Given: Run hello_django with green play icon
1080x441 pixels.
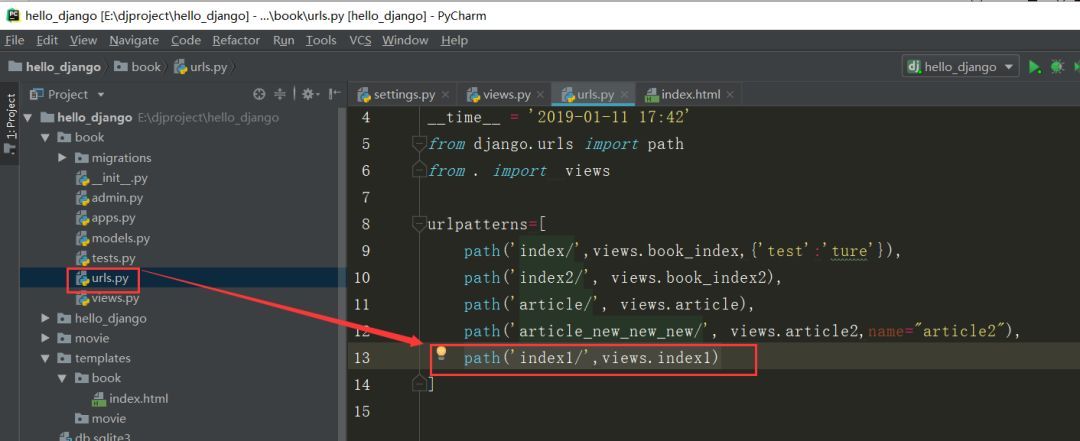Looking at the screenshot, I should click(x=1035, y=67).
